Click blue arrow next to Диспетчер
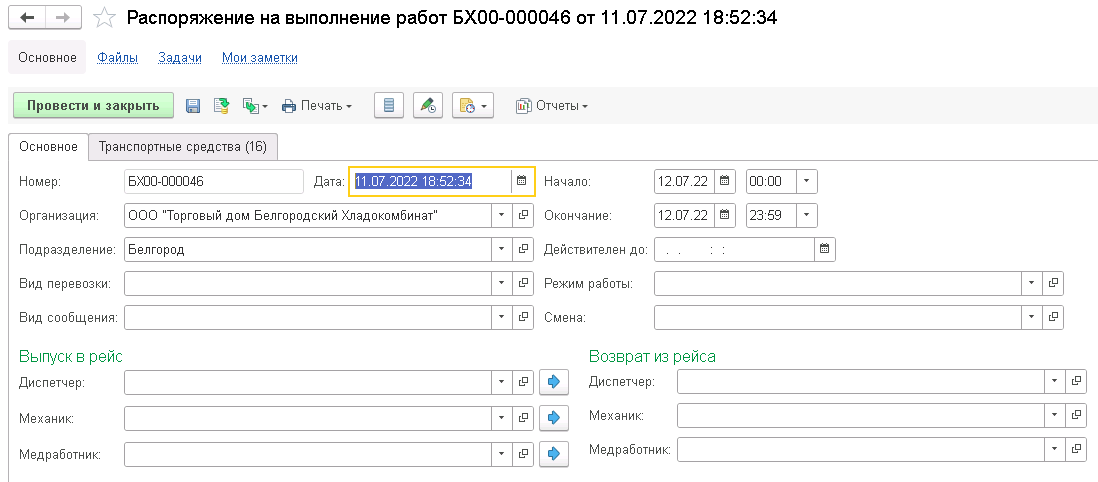Viewport: 1098px width, 482px height. [x=553, y=381]
